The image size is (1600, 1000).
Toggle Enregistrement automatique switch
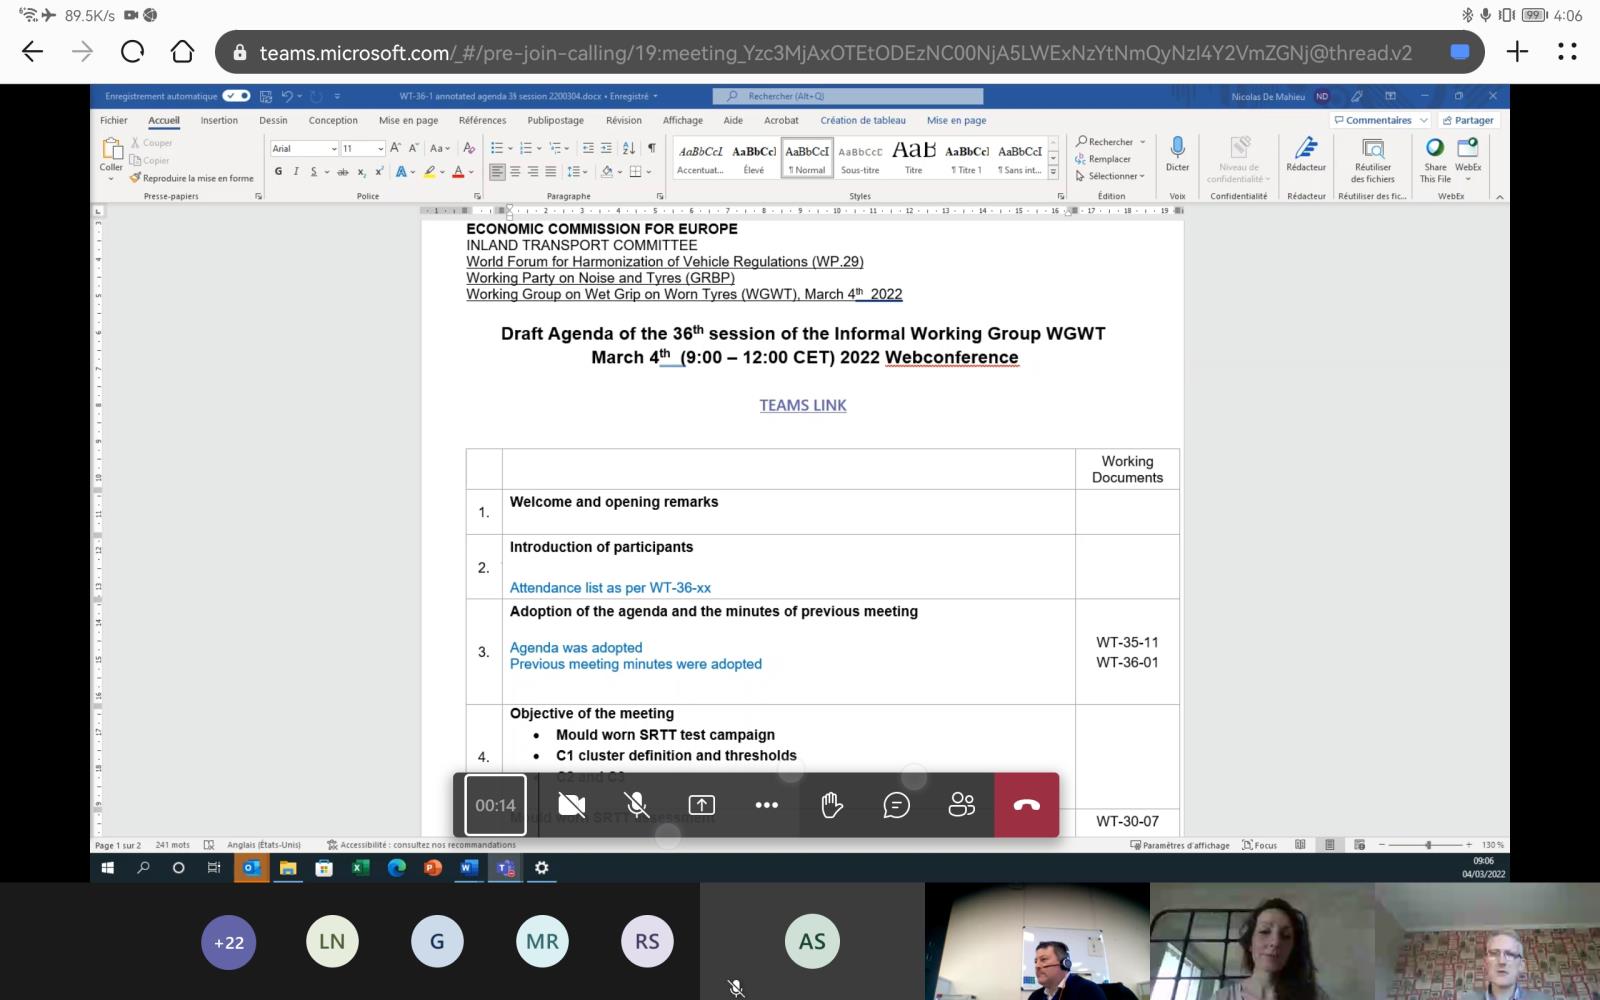(x=237, y=96)
